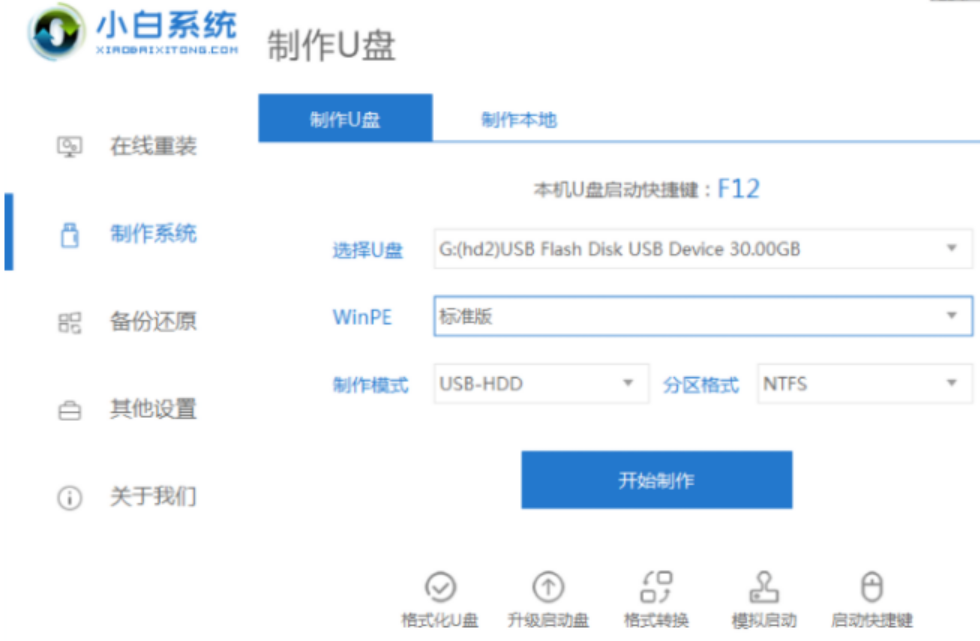Click the 格式转换 icon
Image resolution: width=980 pixels, height=641 pixels.
click(x=656, y=587)
